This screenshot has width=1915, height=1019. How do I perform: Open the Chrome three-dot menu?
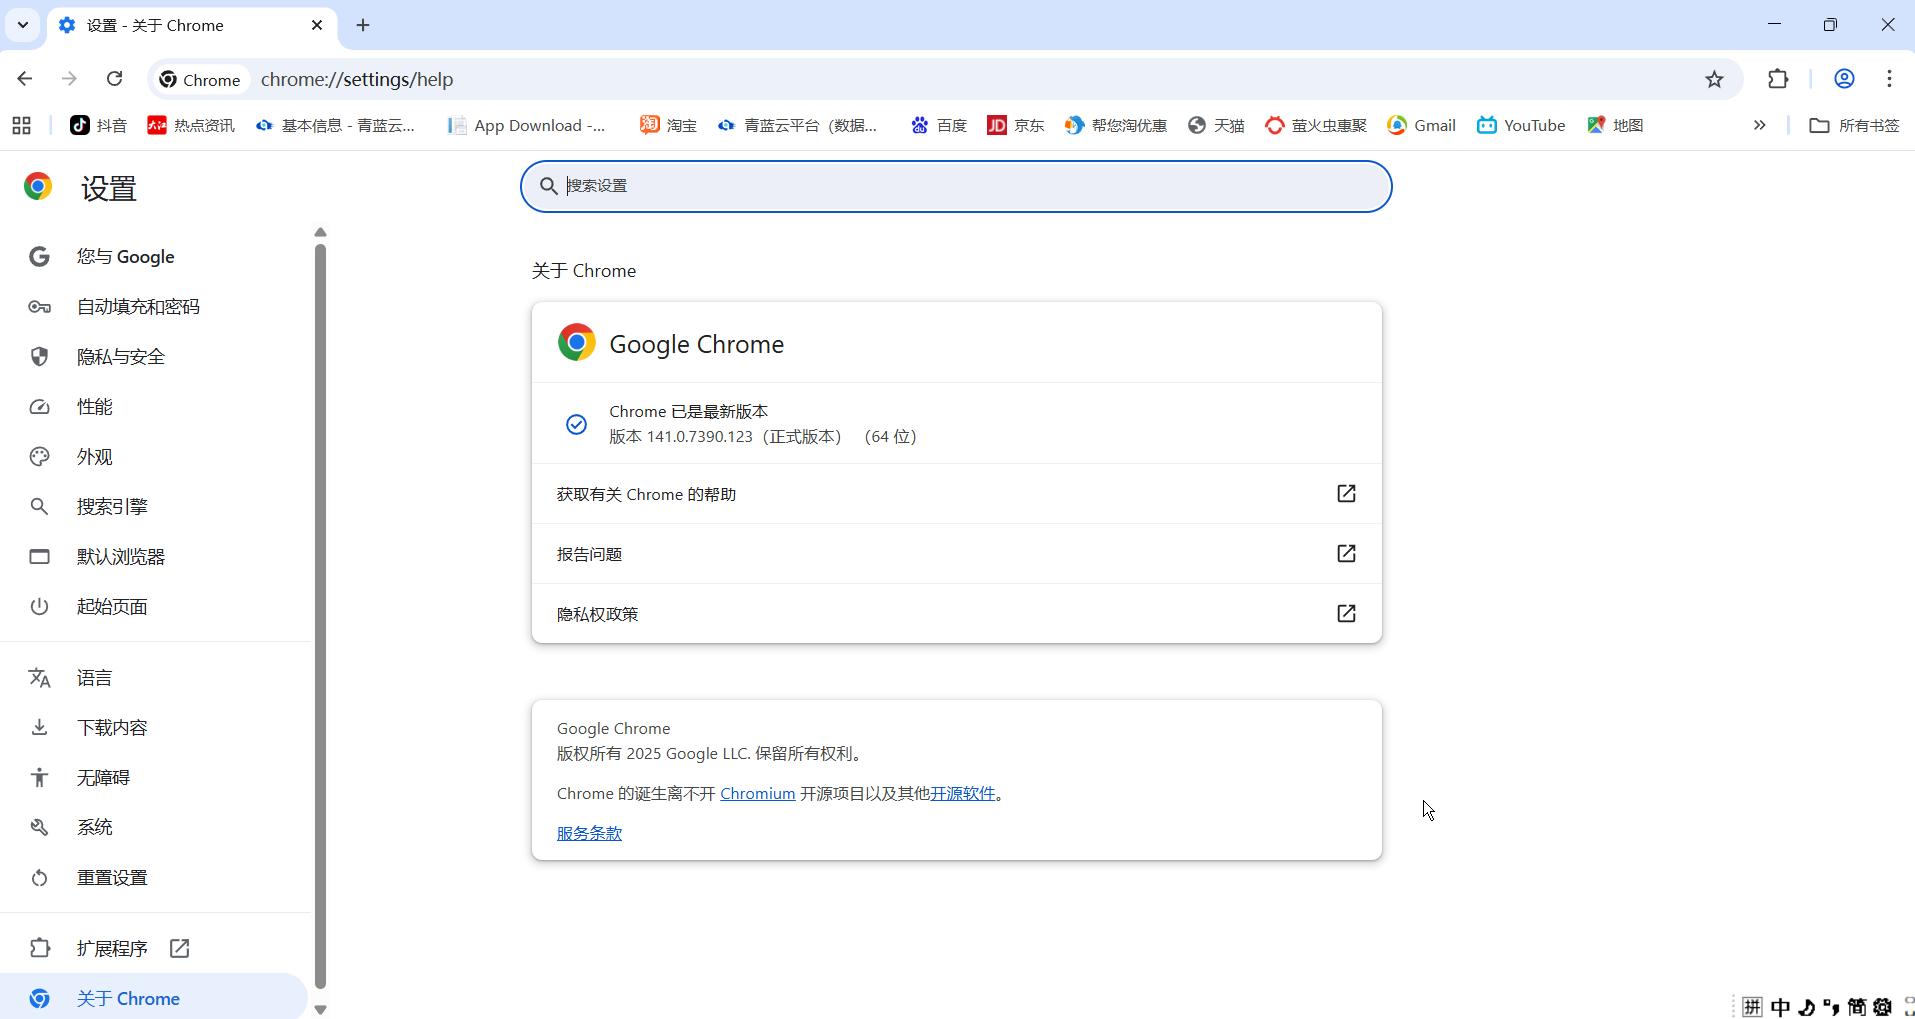(1889, 79)
